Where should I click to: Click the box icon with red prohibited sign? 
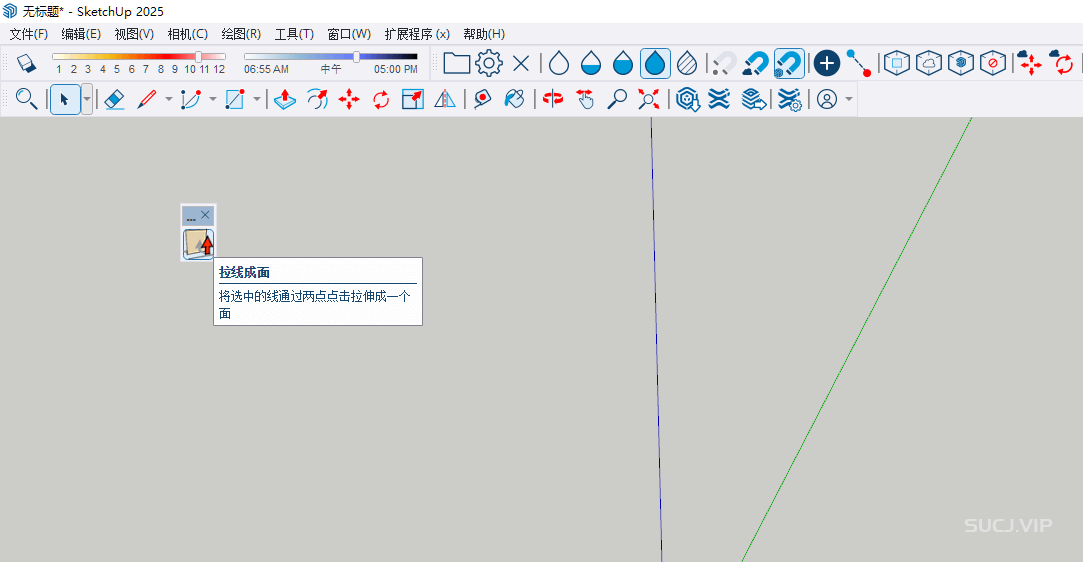(x=993, y=64)
